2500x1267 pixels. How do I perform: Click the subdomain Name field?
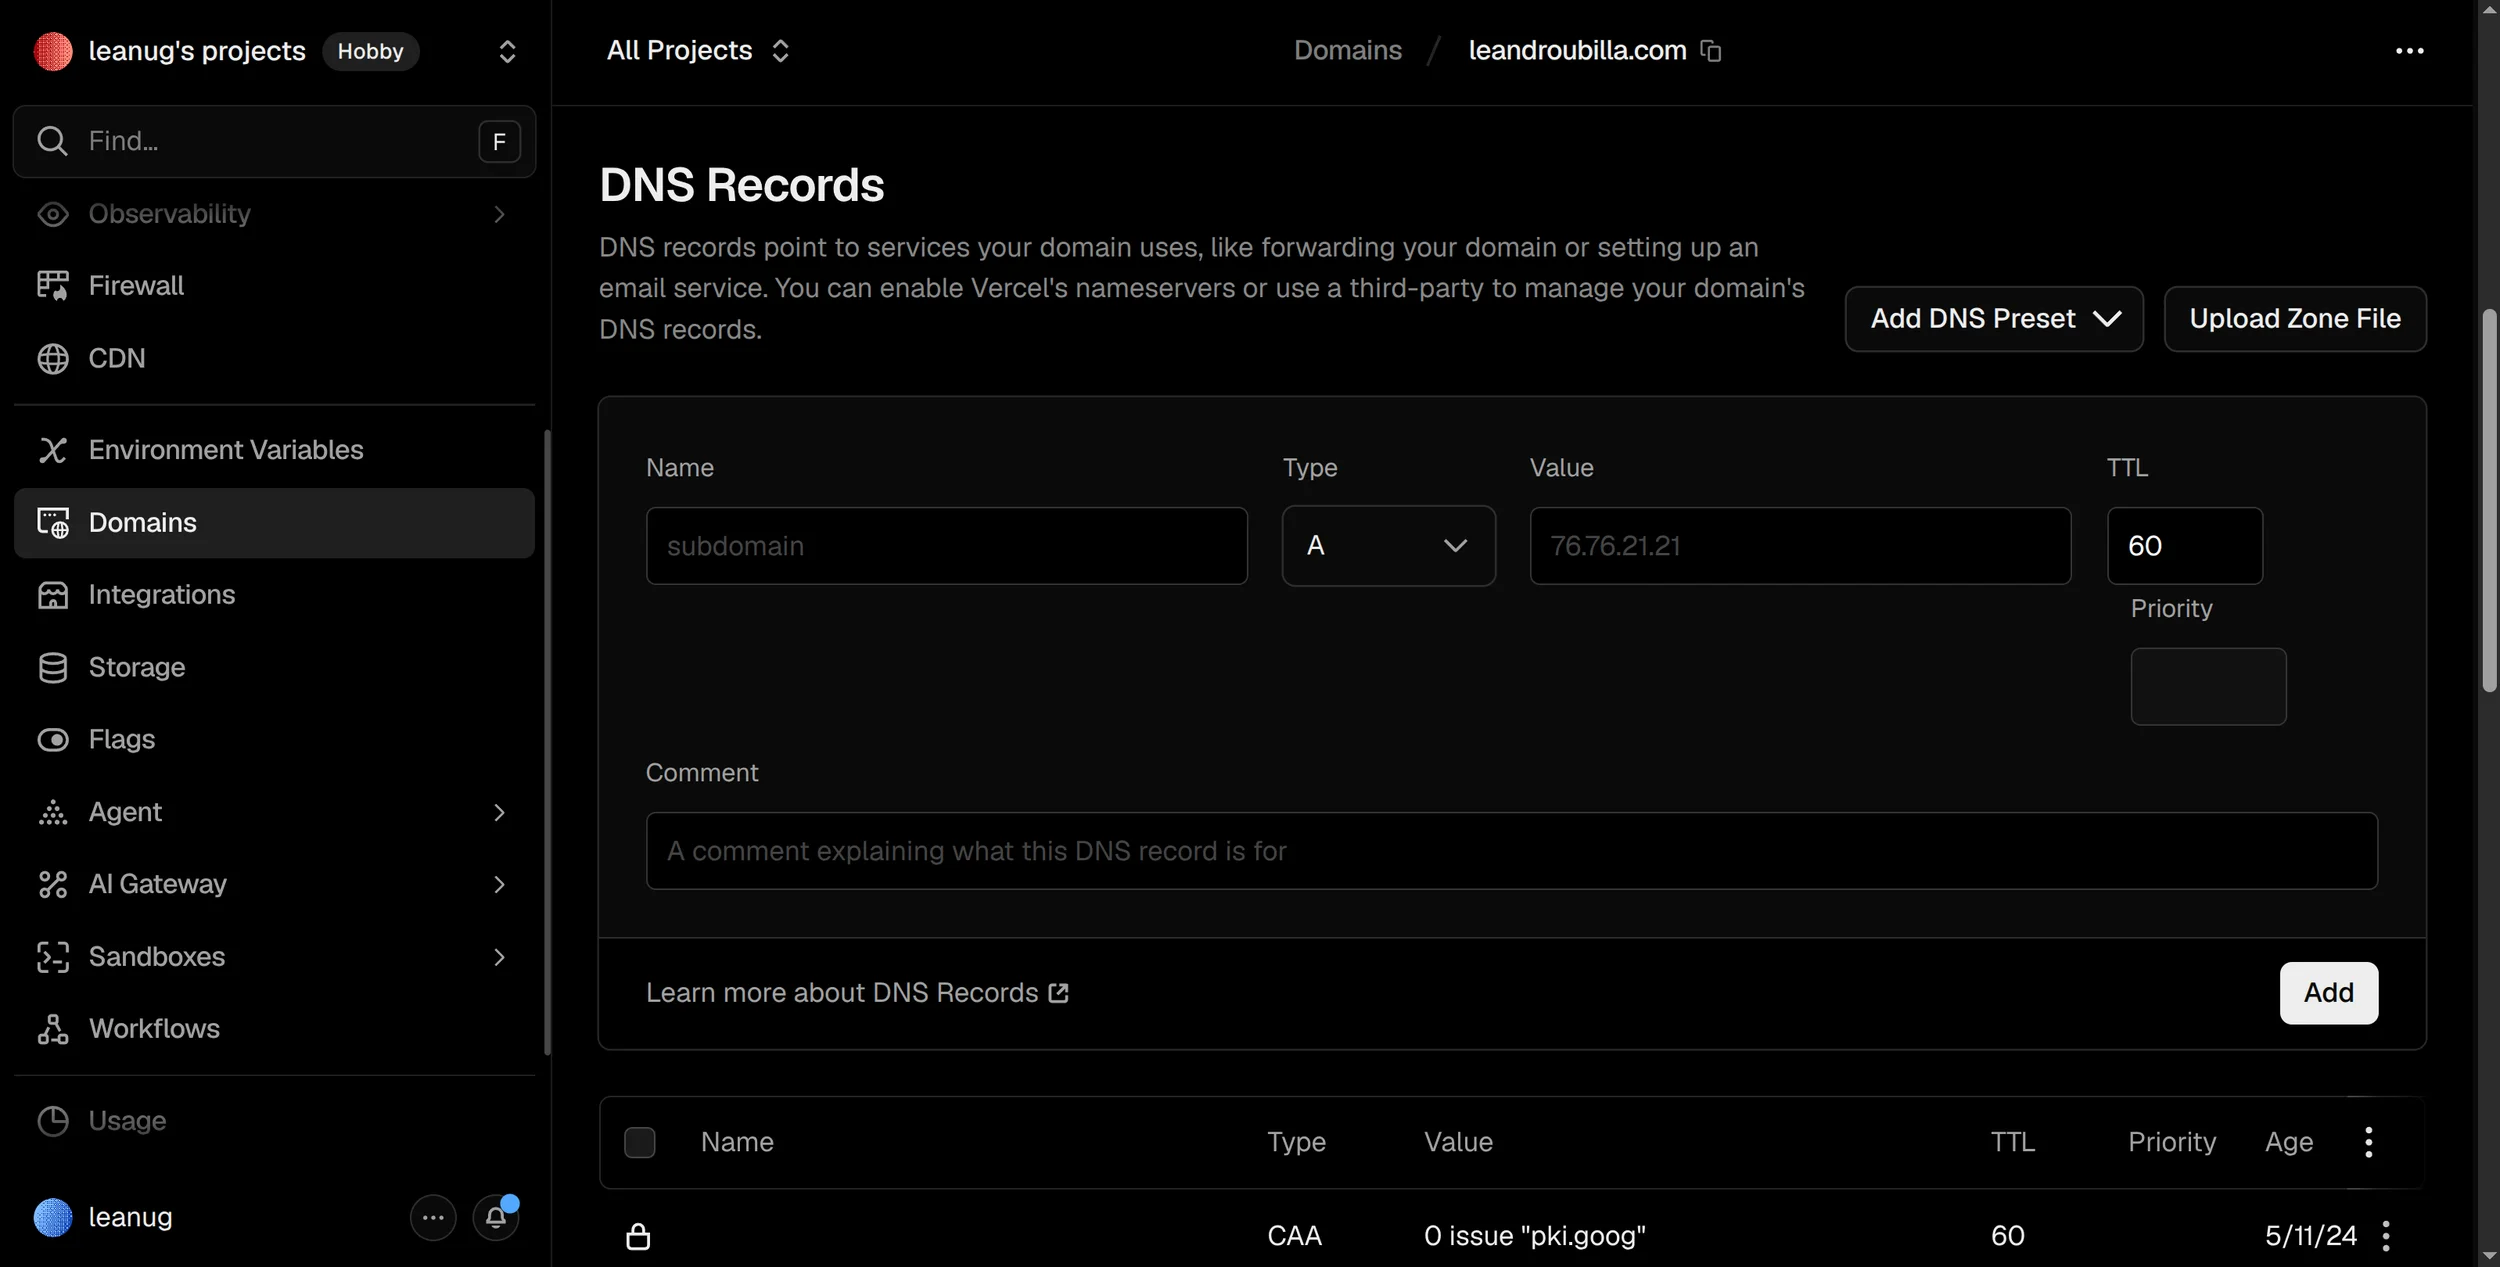pos(947,546)
